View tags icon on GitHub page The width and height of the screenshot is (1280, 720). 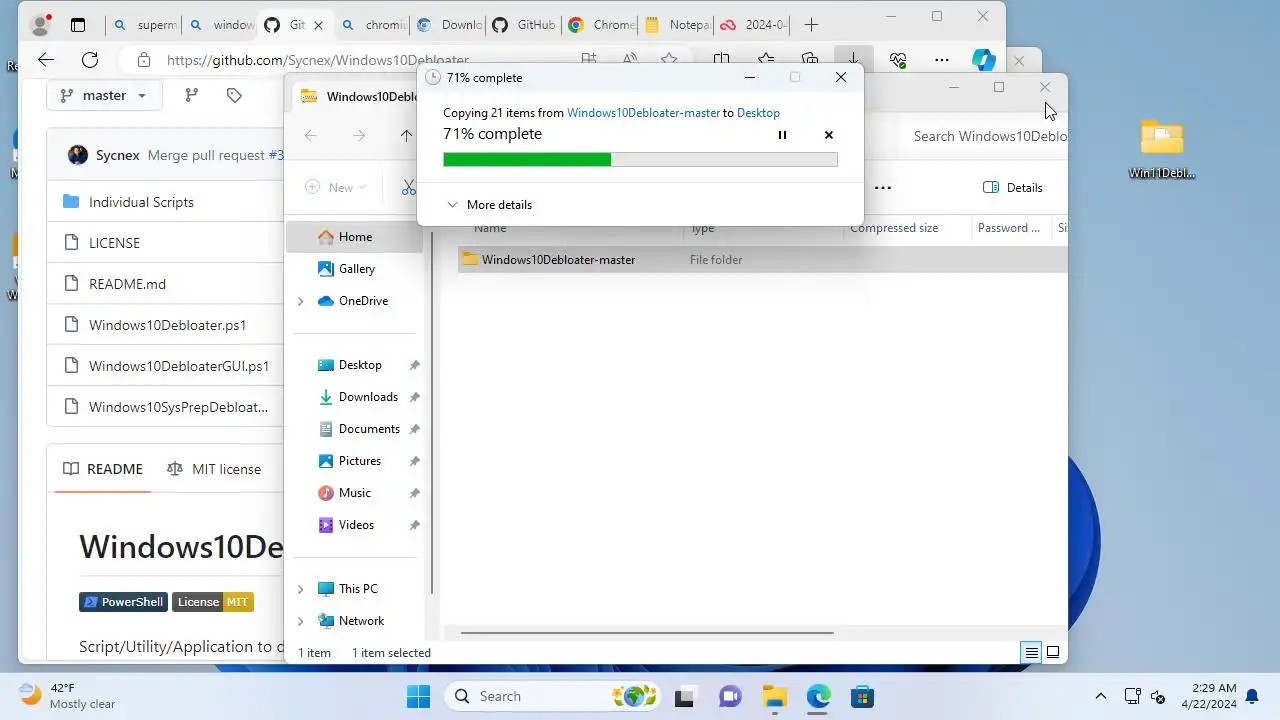pos(234,95)
